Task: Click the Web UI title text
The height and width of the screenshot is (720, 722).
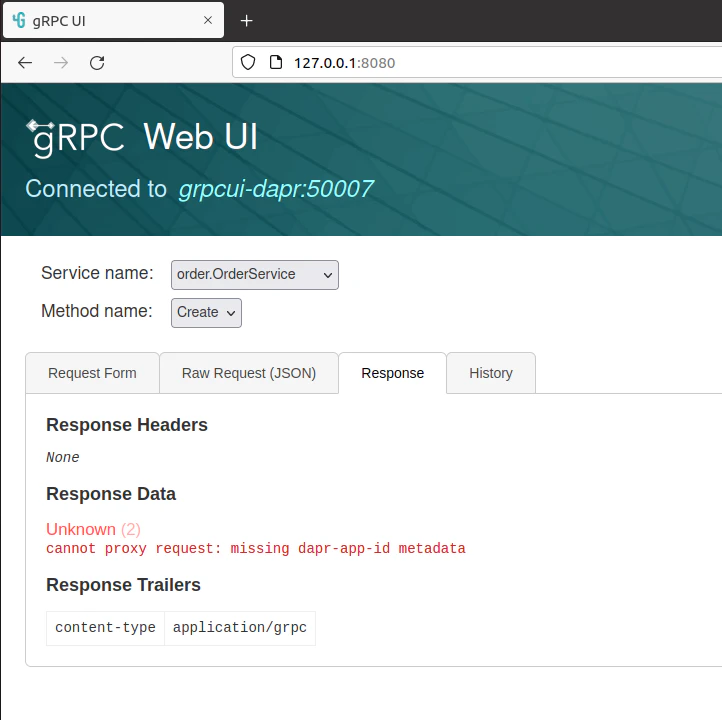Action: (x=200, y=137)
